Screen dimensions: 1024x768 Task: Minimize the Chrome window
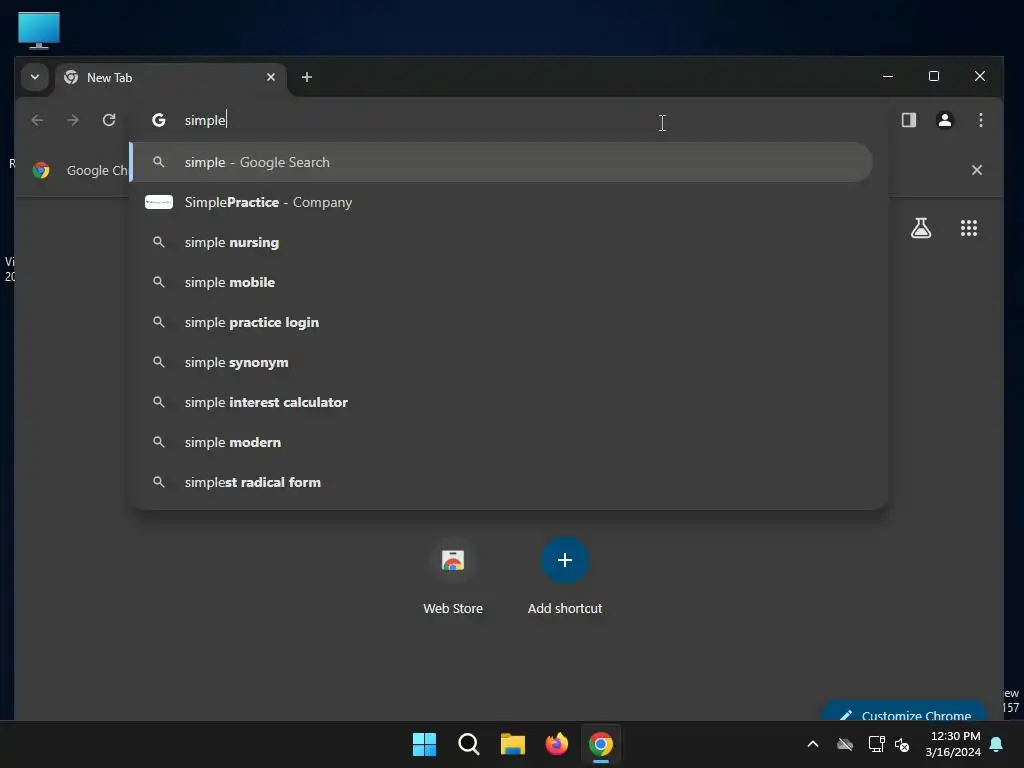tap(888, 76)
